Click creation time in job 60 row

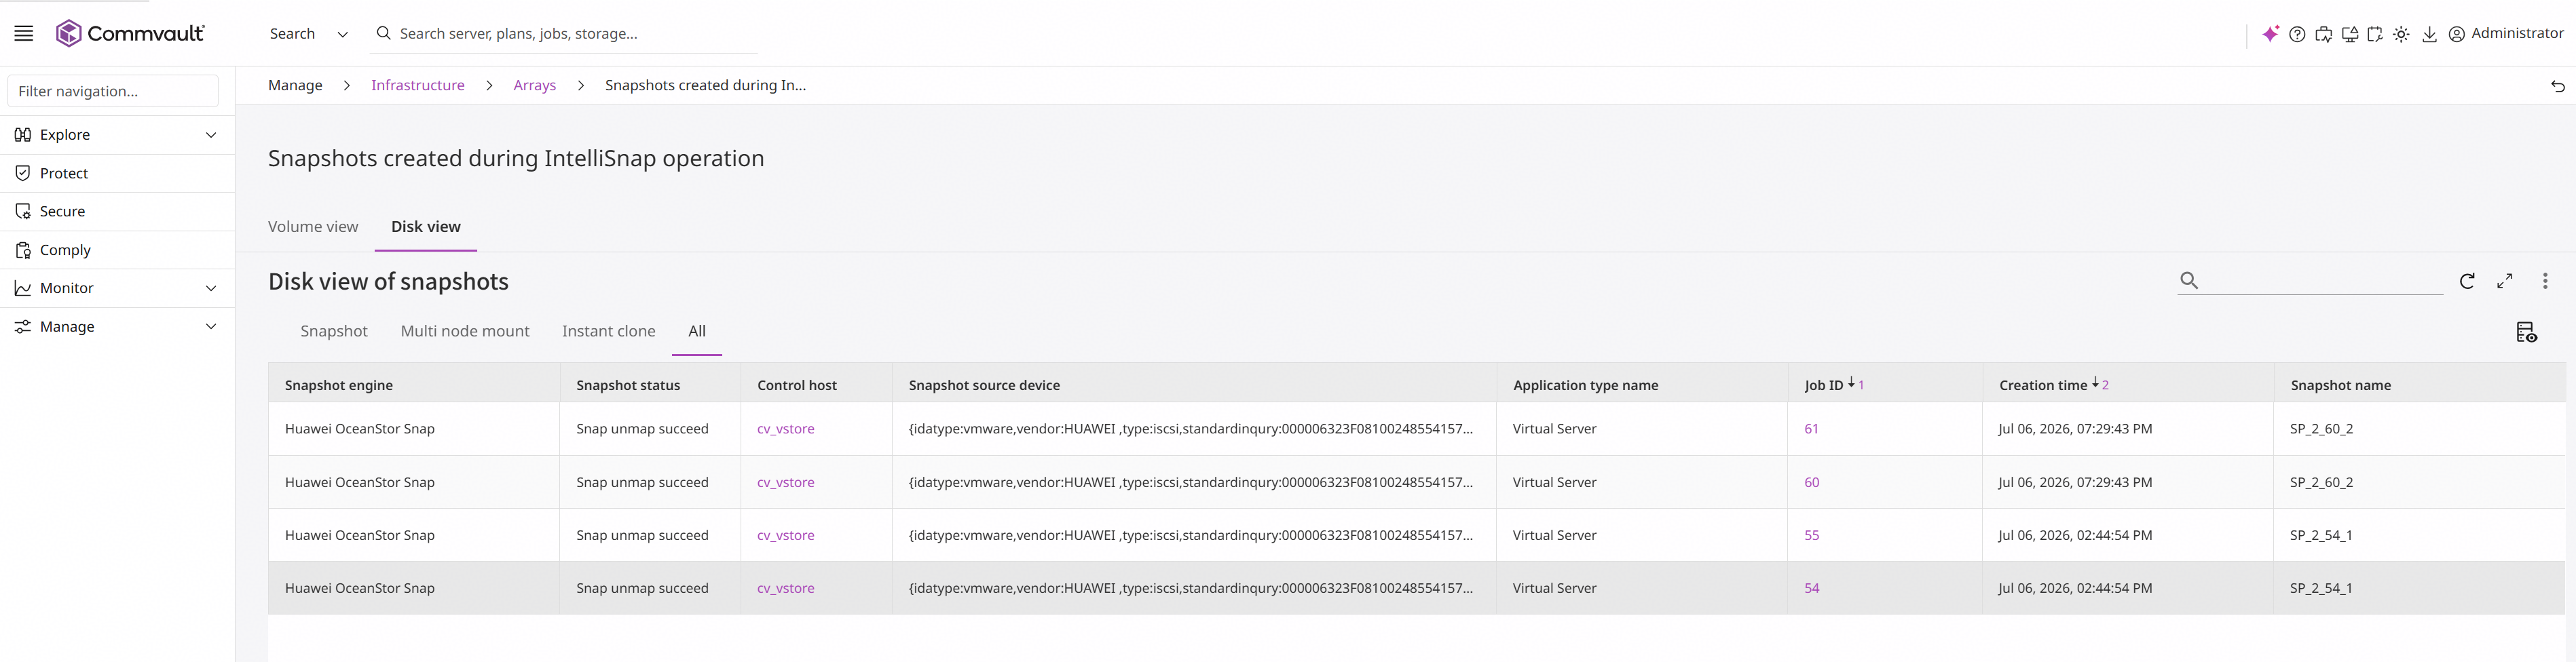coord(2075,482)
